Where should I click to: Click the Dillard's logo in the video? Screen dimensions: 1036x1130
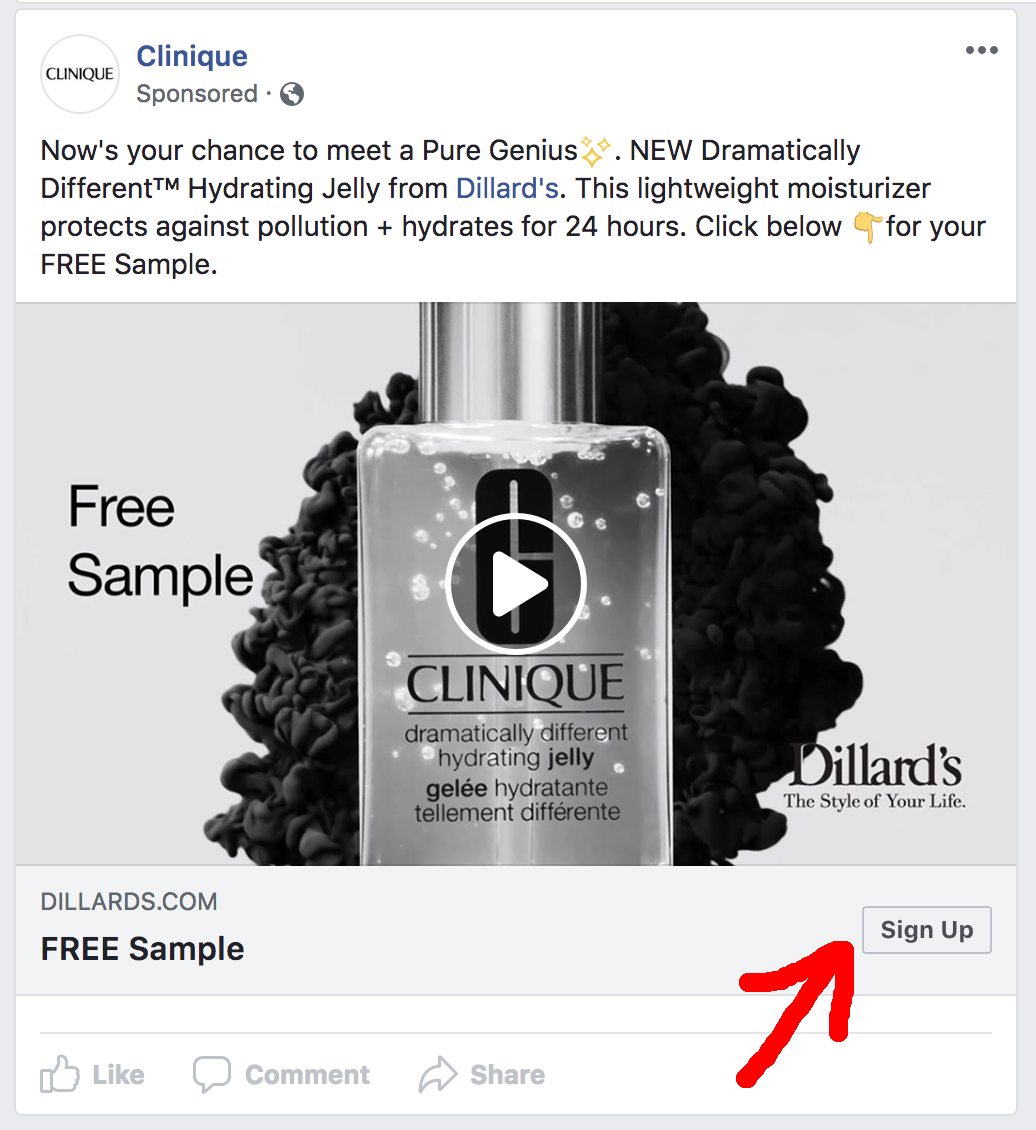point(875,777)
